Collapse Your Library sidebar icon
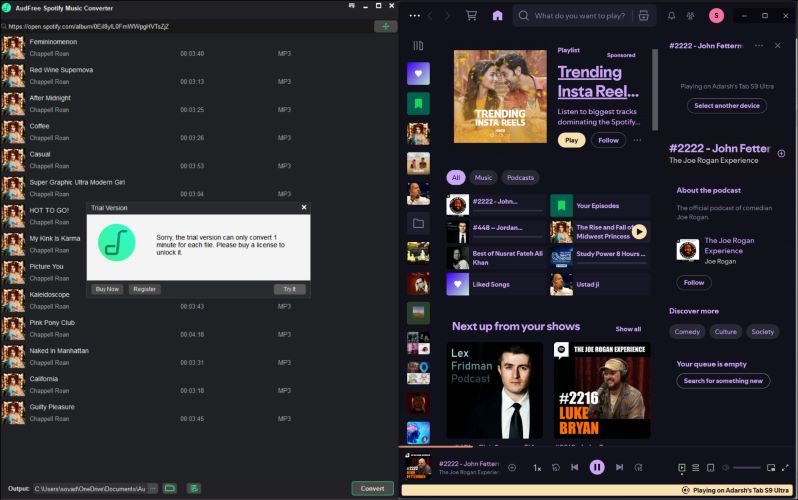The height and width of the screenshot is (500, 798). [x=418, y=46]
